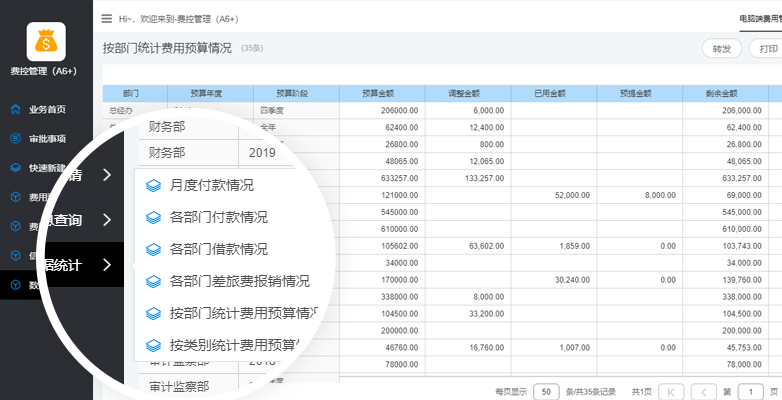782x400 pixels.
Task: Click layers icon beside 各部门借款情况
Action: 153,249
